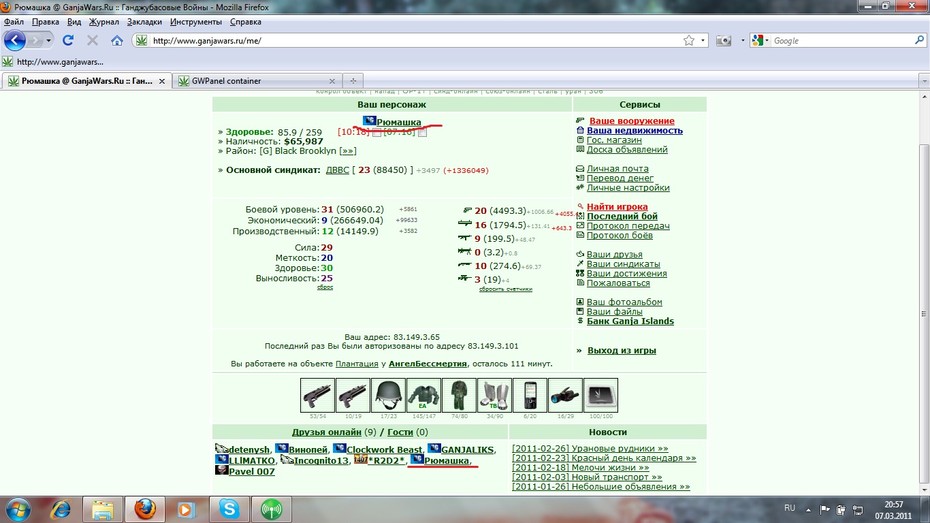
Task: Open the Ваше вооружение link
Action: pyautogui.click(x=632, y=121)
